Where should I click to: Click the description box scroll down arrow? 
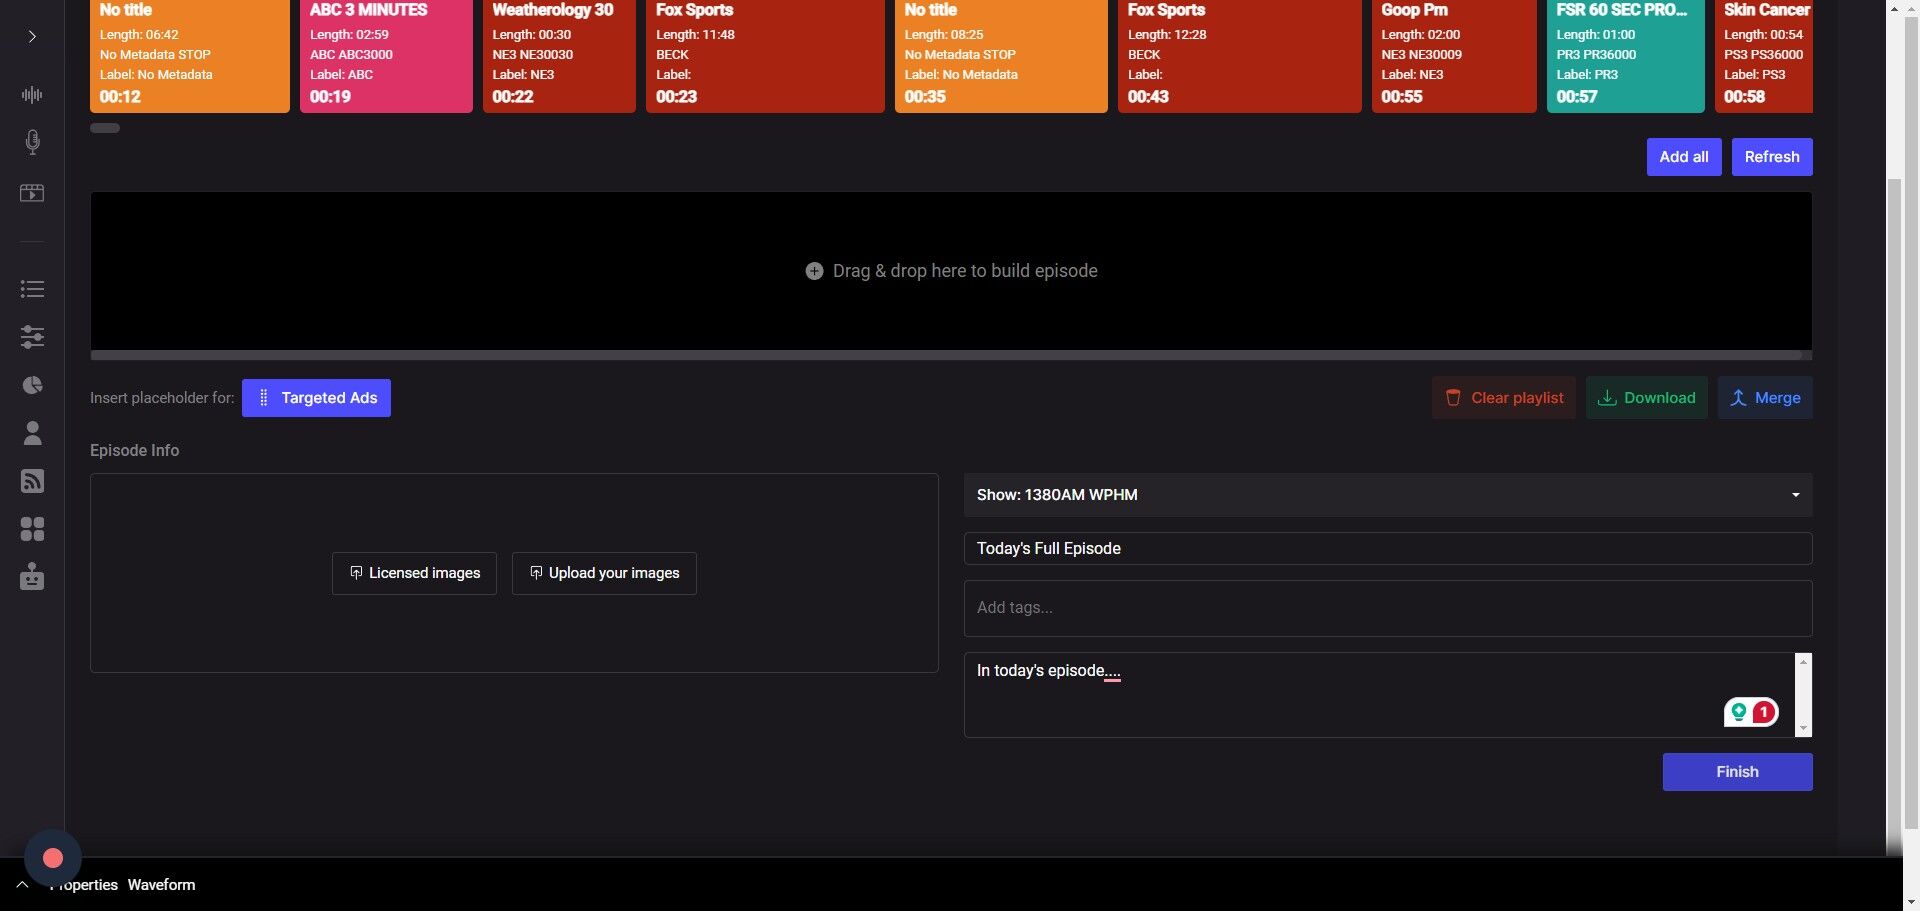pos(1804,728)
